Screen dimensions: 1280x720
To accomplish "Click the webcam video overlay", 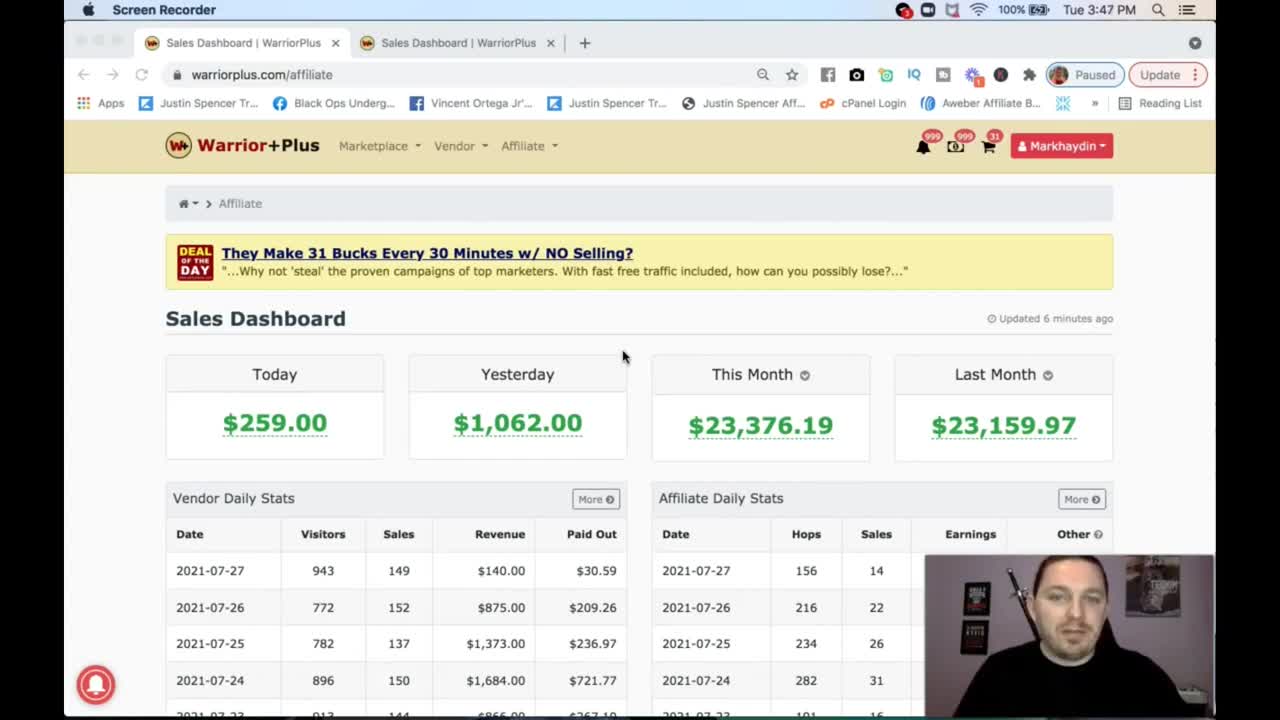I will (1069, 635).
